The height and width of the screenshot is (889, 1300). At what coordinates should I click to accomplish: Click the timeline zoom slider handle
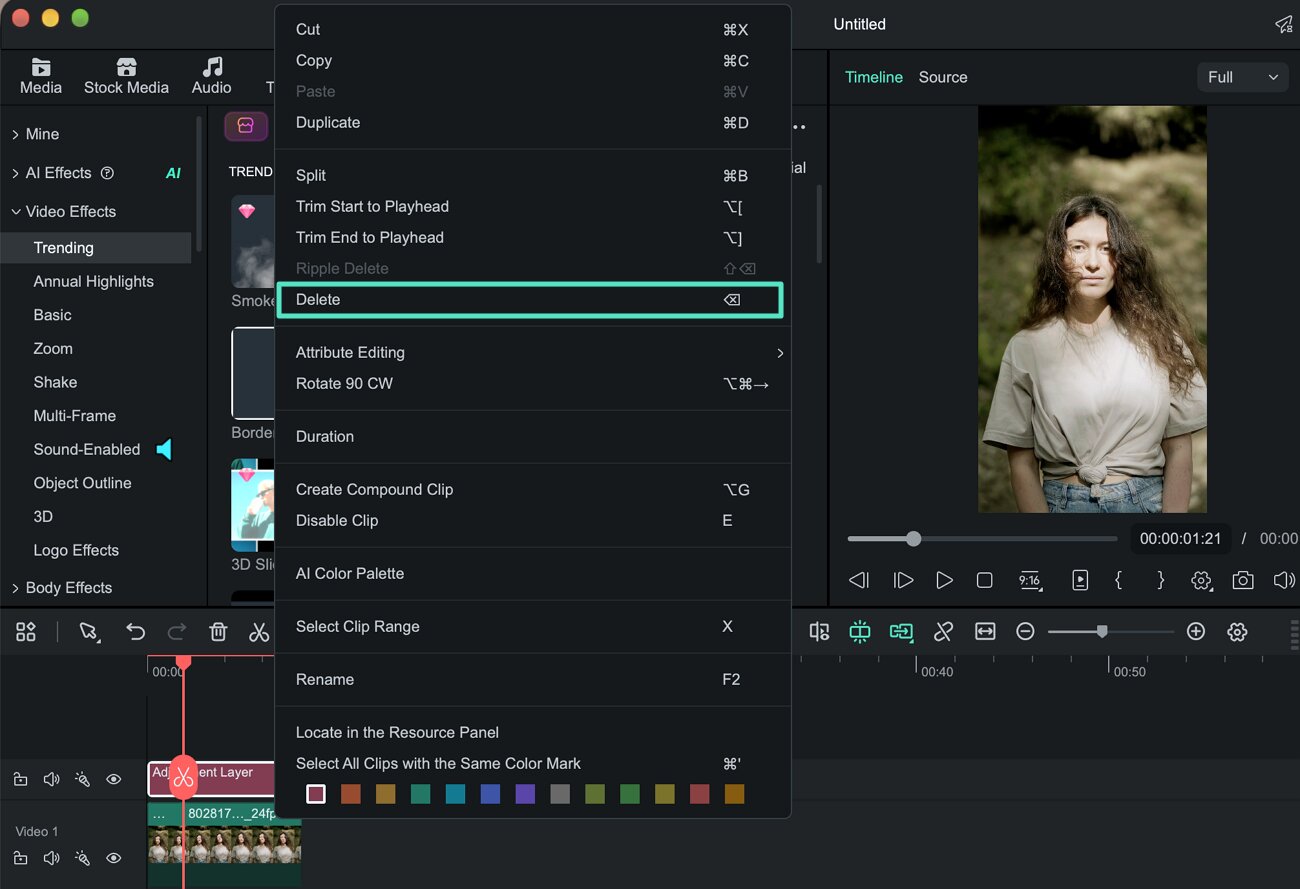pyautogui.click(x=1101, y=632)
